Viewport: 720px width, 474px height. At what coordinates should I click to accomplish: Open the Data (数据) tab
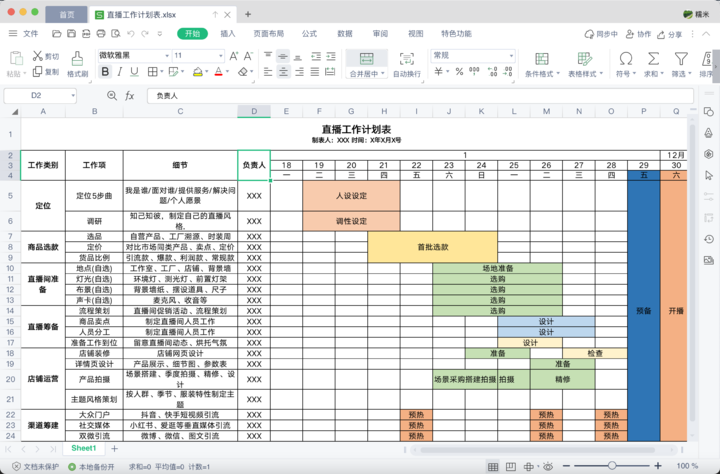344,34
